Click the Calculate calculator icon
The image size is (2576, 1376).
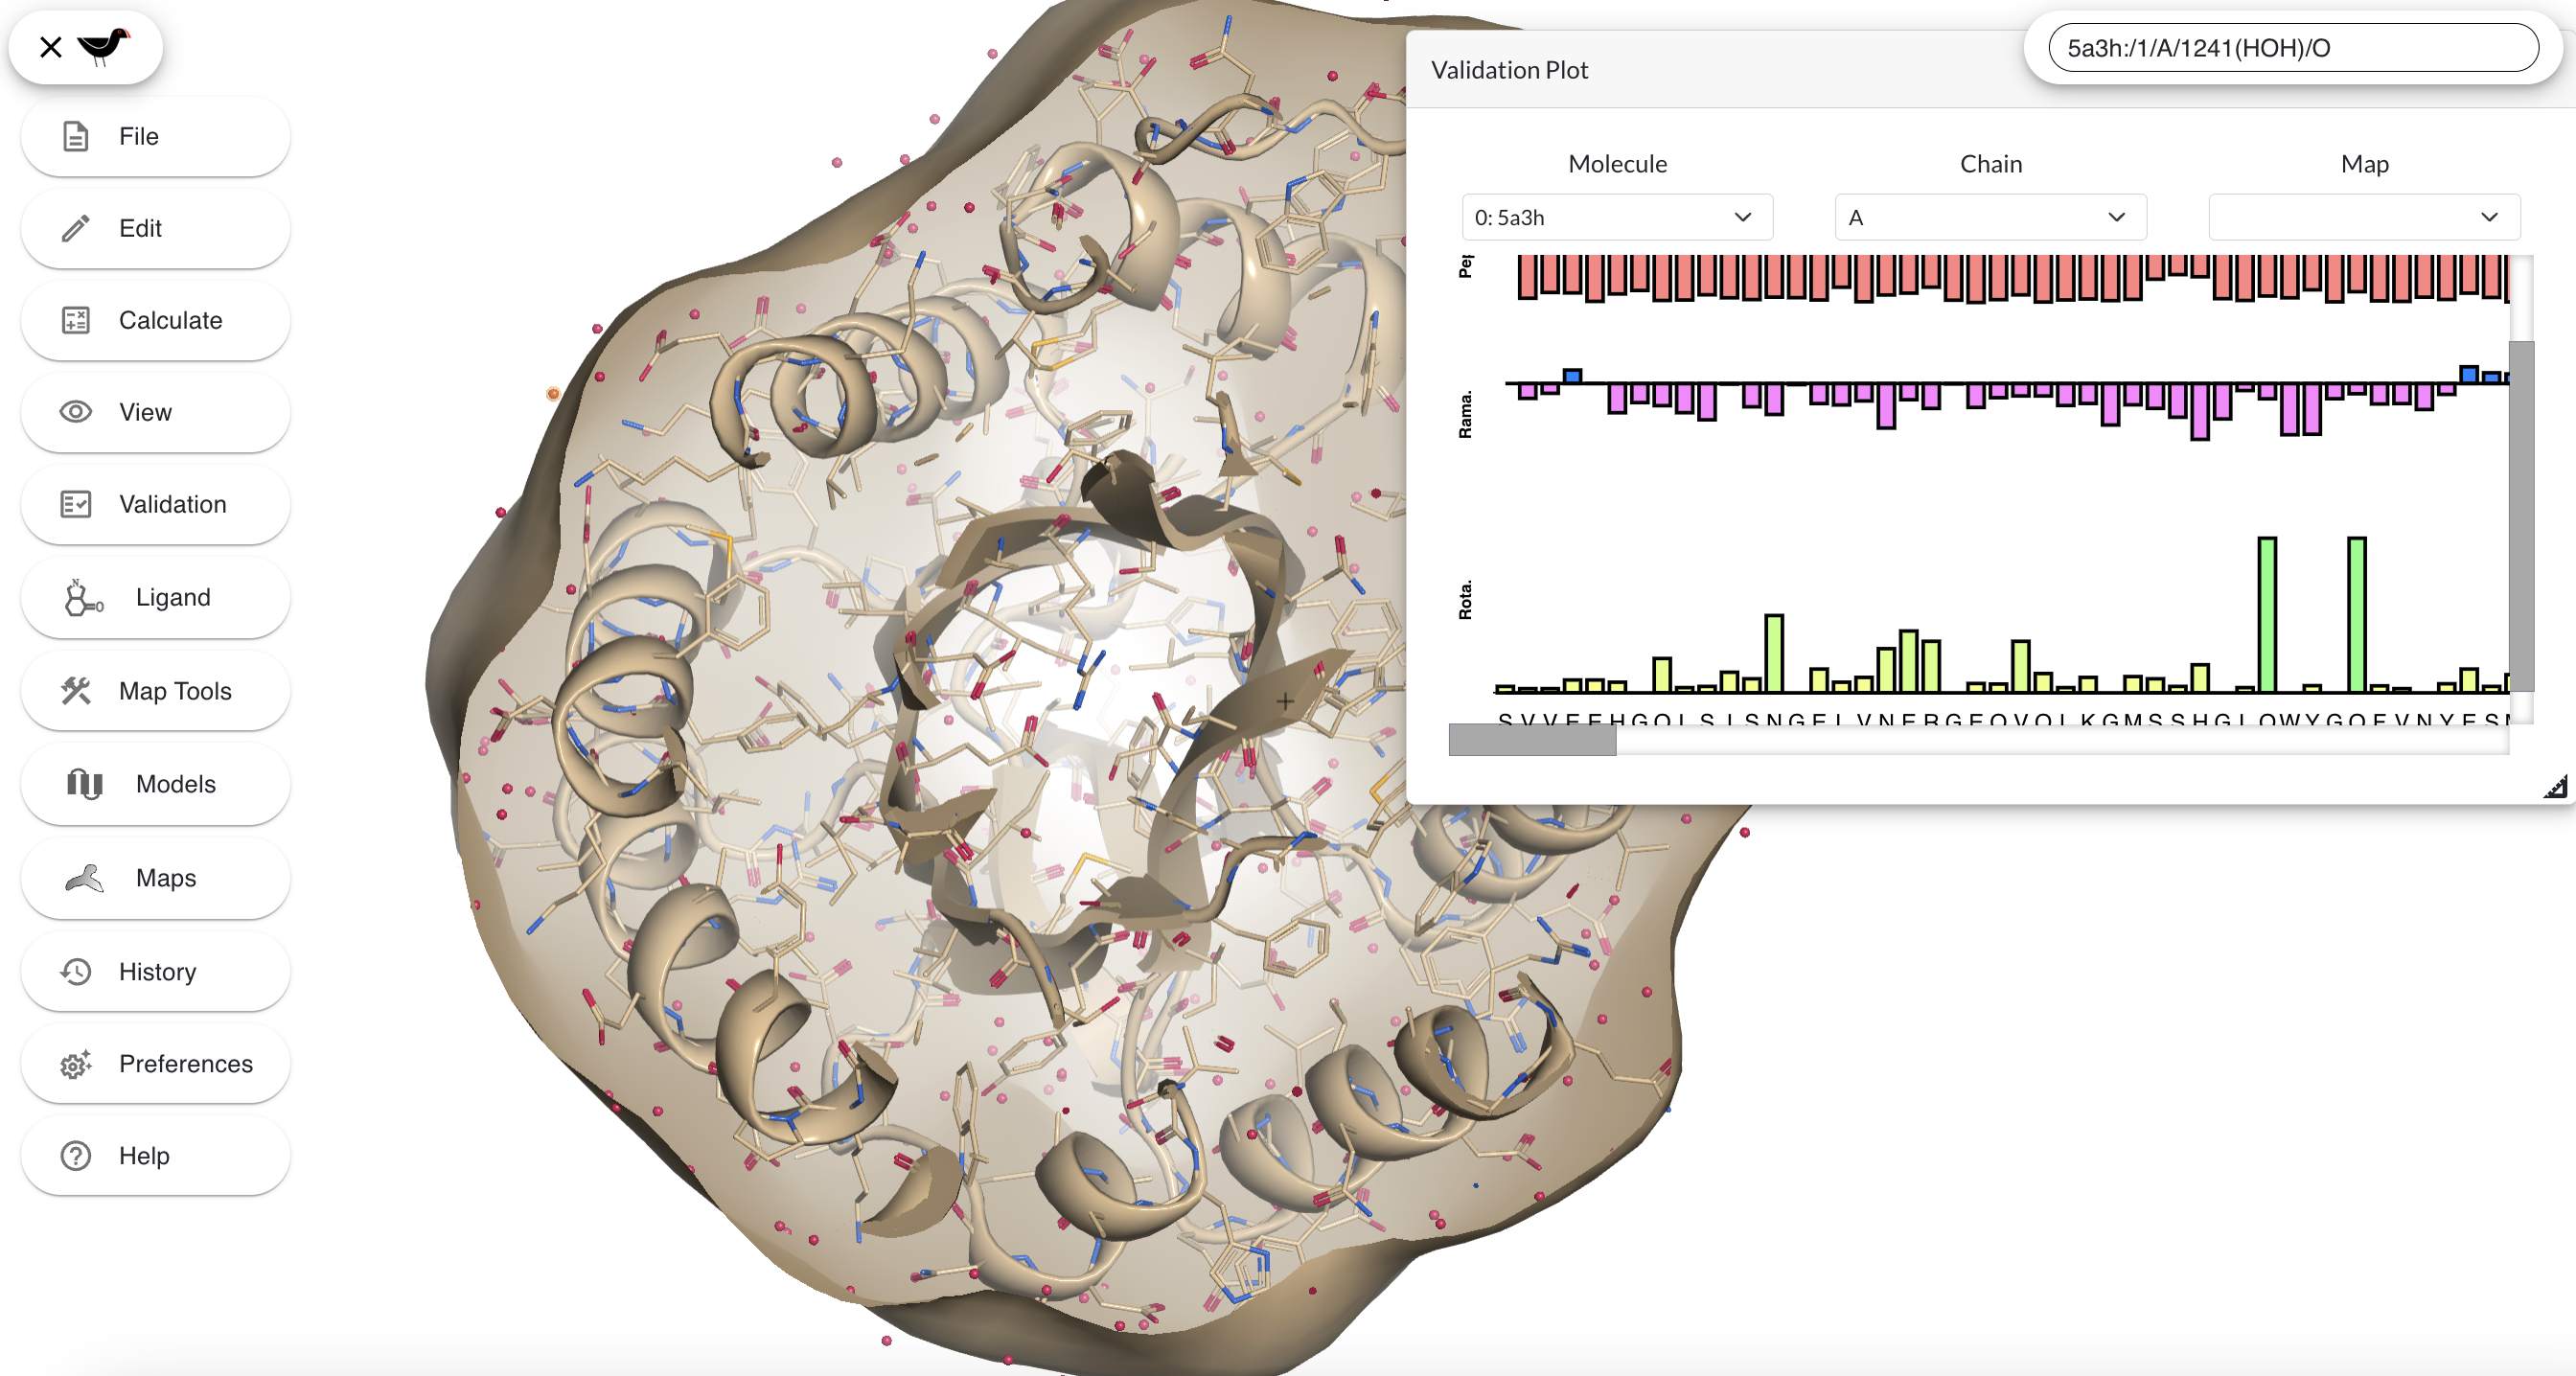coord(76,320)
